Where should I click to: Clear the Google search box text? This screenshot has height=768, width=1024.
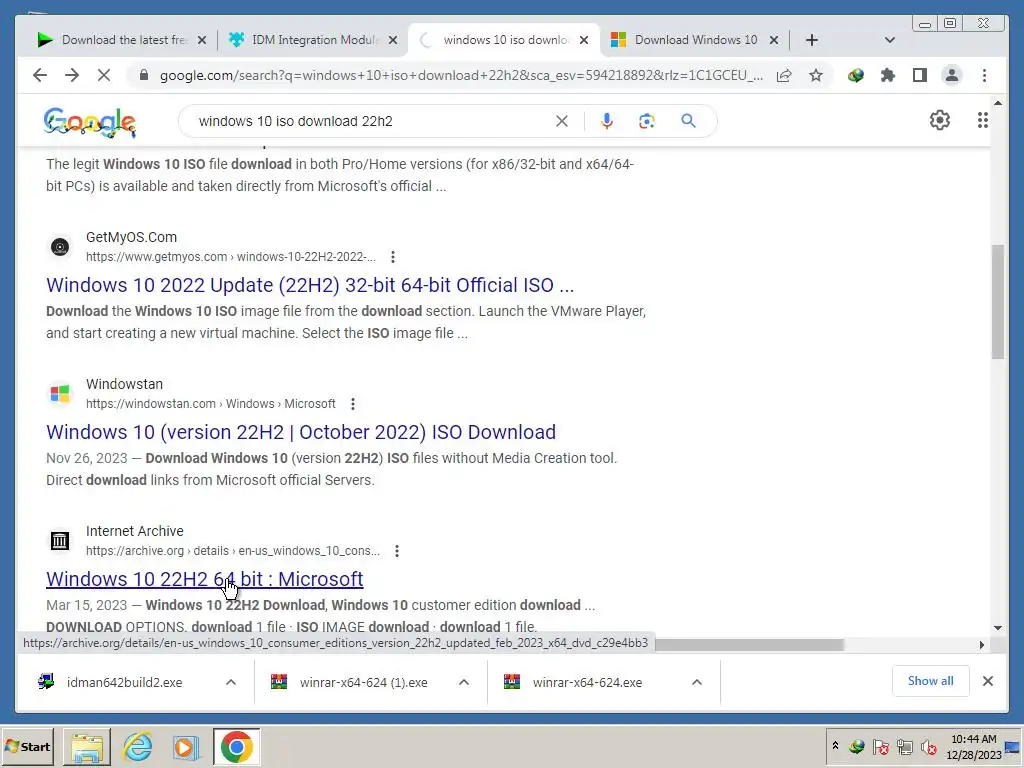coord(562,121)
